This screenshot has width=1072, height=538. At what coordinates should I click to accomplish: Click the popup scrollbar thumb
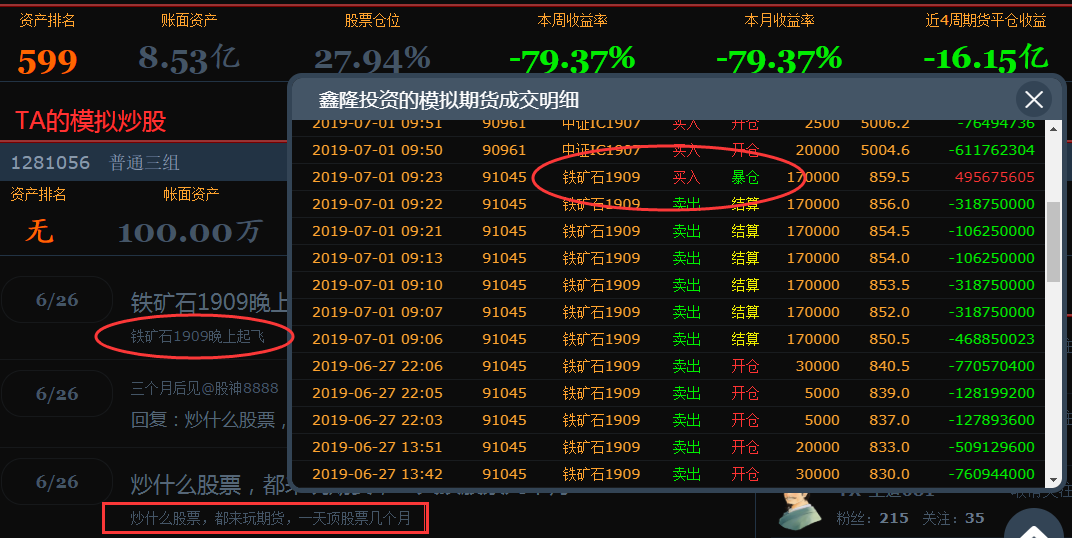pos(1054,242)
